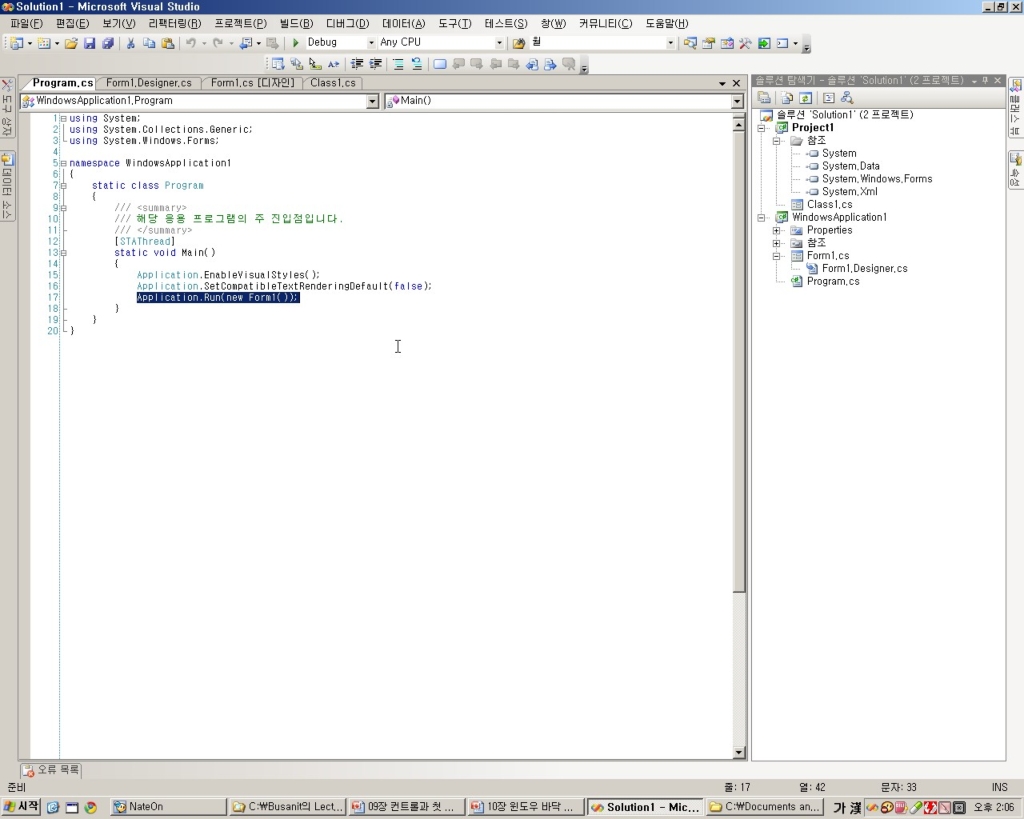The height and width of the screenshot is (819, 1024).
Task: Click the View Class Diagram icon
Action: click(847, 98)
